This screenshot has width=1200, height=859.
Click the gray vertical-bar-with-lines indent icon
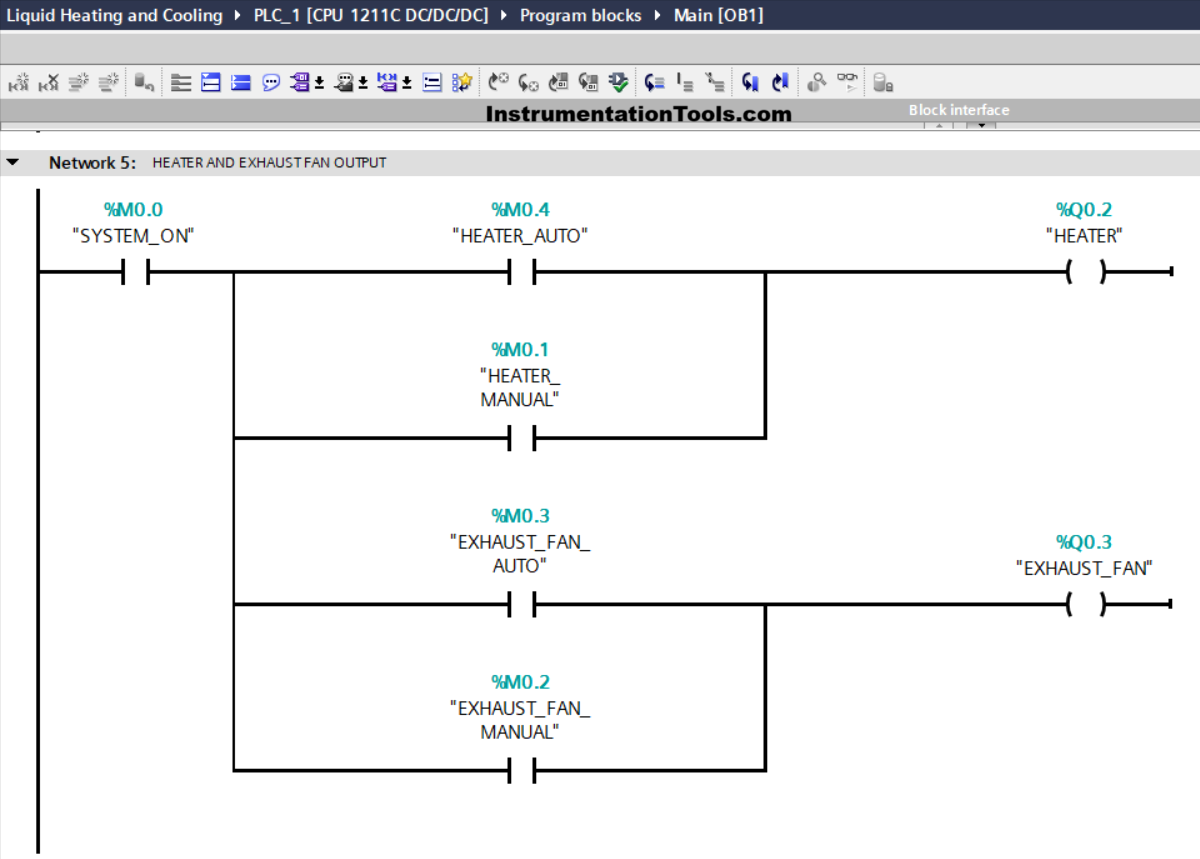click(685, 83)
